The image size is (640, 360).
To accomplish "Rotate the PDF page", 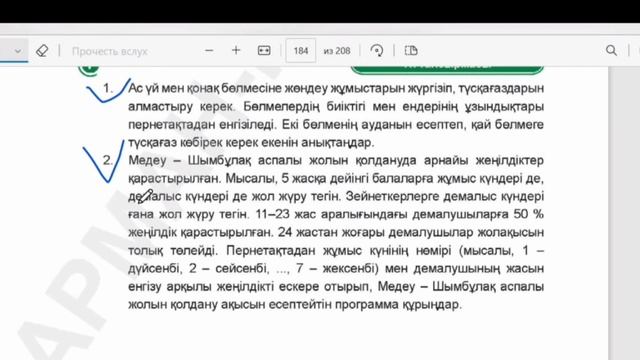I will tap(376, 51).
